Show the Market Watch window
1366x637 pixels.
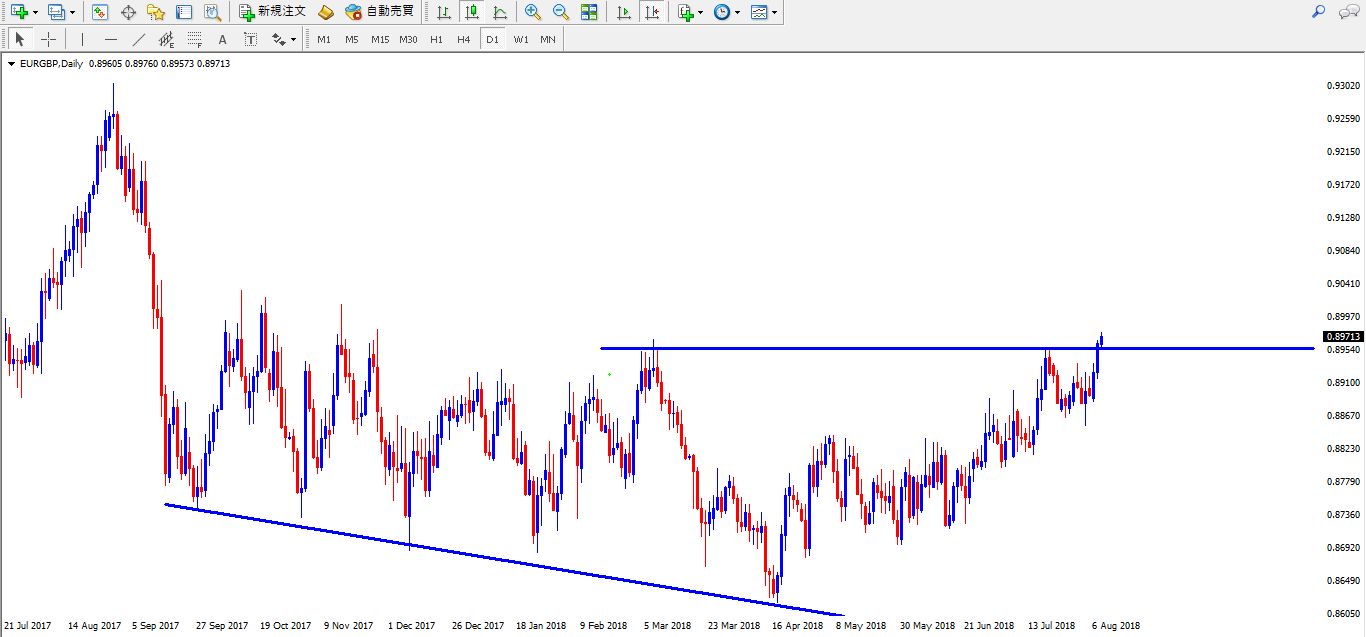pos(100,12)
